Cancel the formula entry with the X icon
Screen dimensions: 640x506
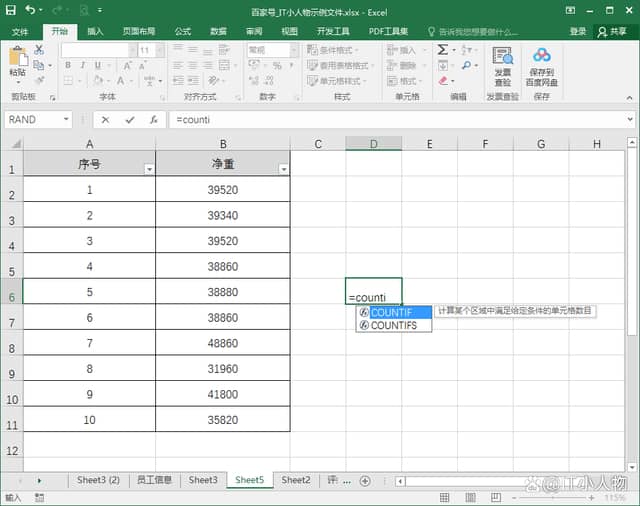tap(106, 119)
